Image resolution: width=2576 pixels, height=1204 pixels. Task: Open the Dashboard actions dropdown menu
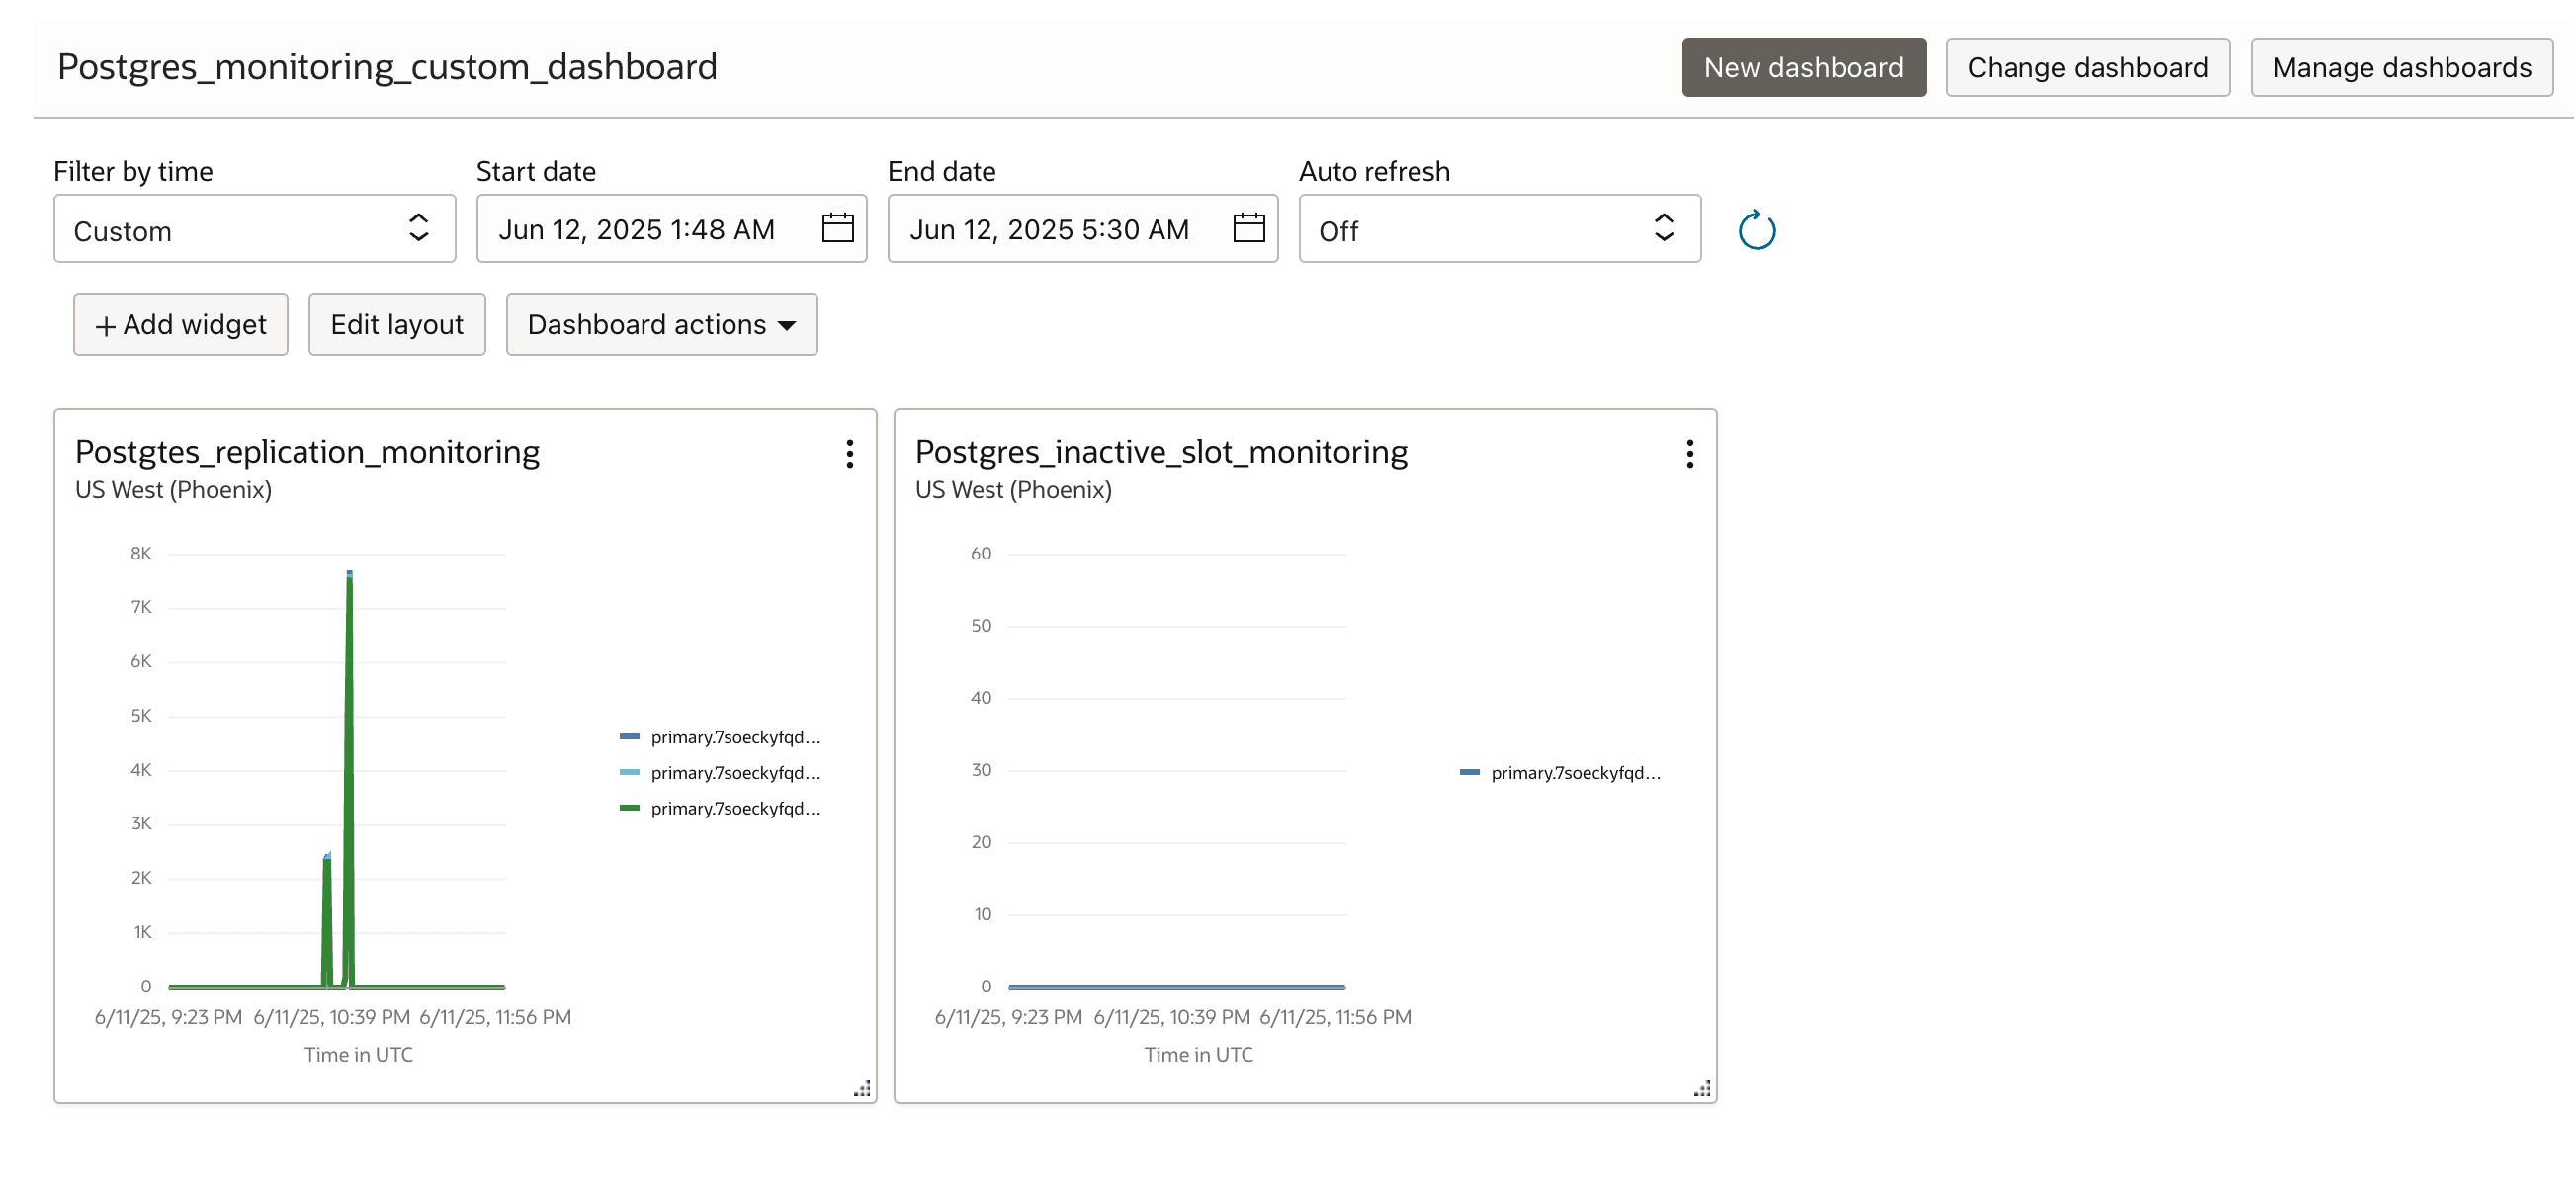pyautogui.click(x=661, y=325)
